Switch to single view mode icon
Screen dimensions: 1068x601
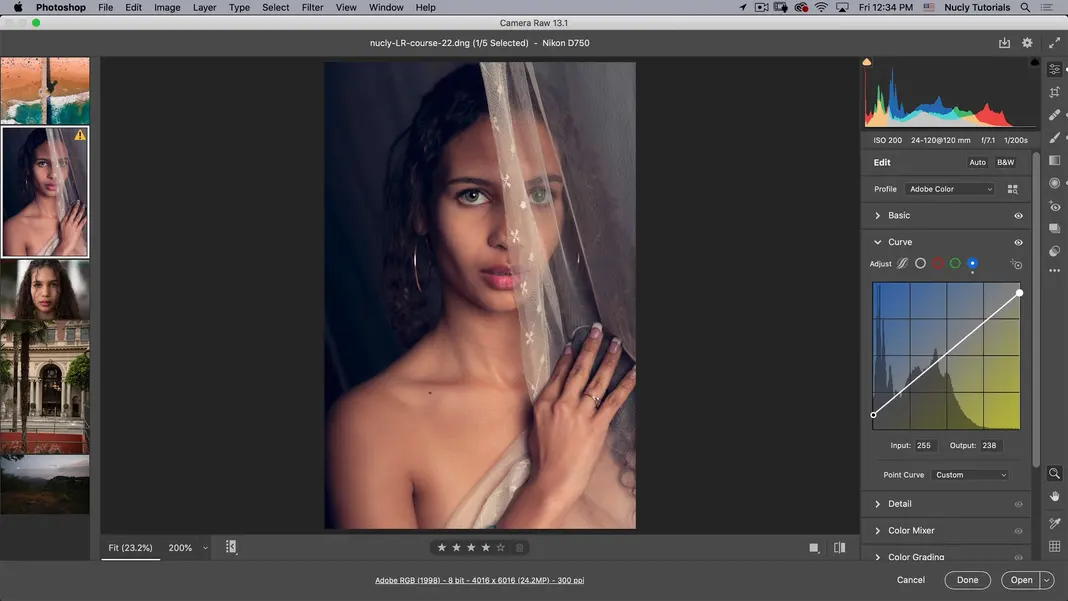pyautogui.click(x=813, y=547)
